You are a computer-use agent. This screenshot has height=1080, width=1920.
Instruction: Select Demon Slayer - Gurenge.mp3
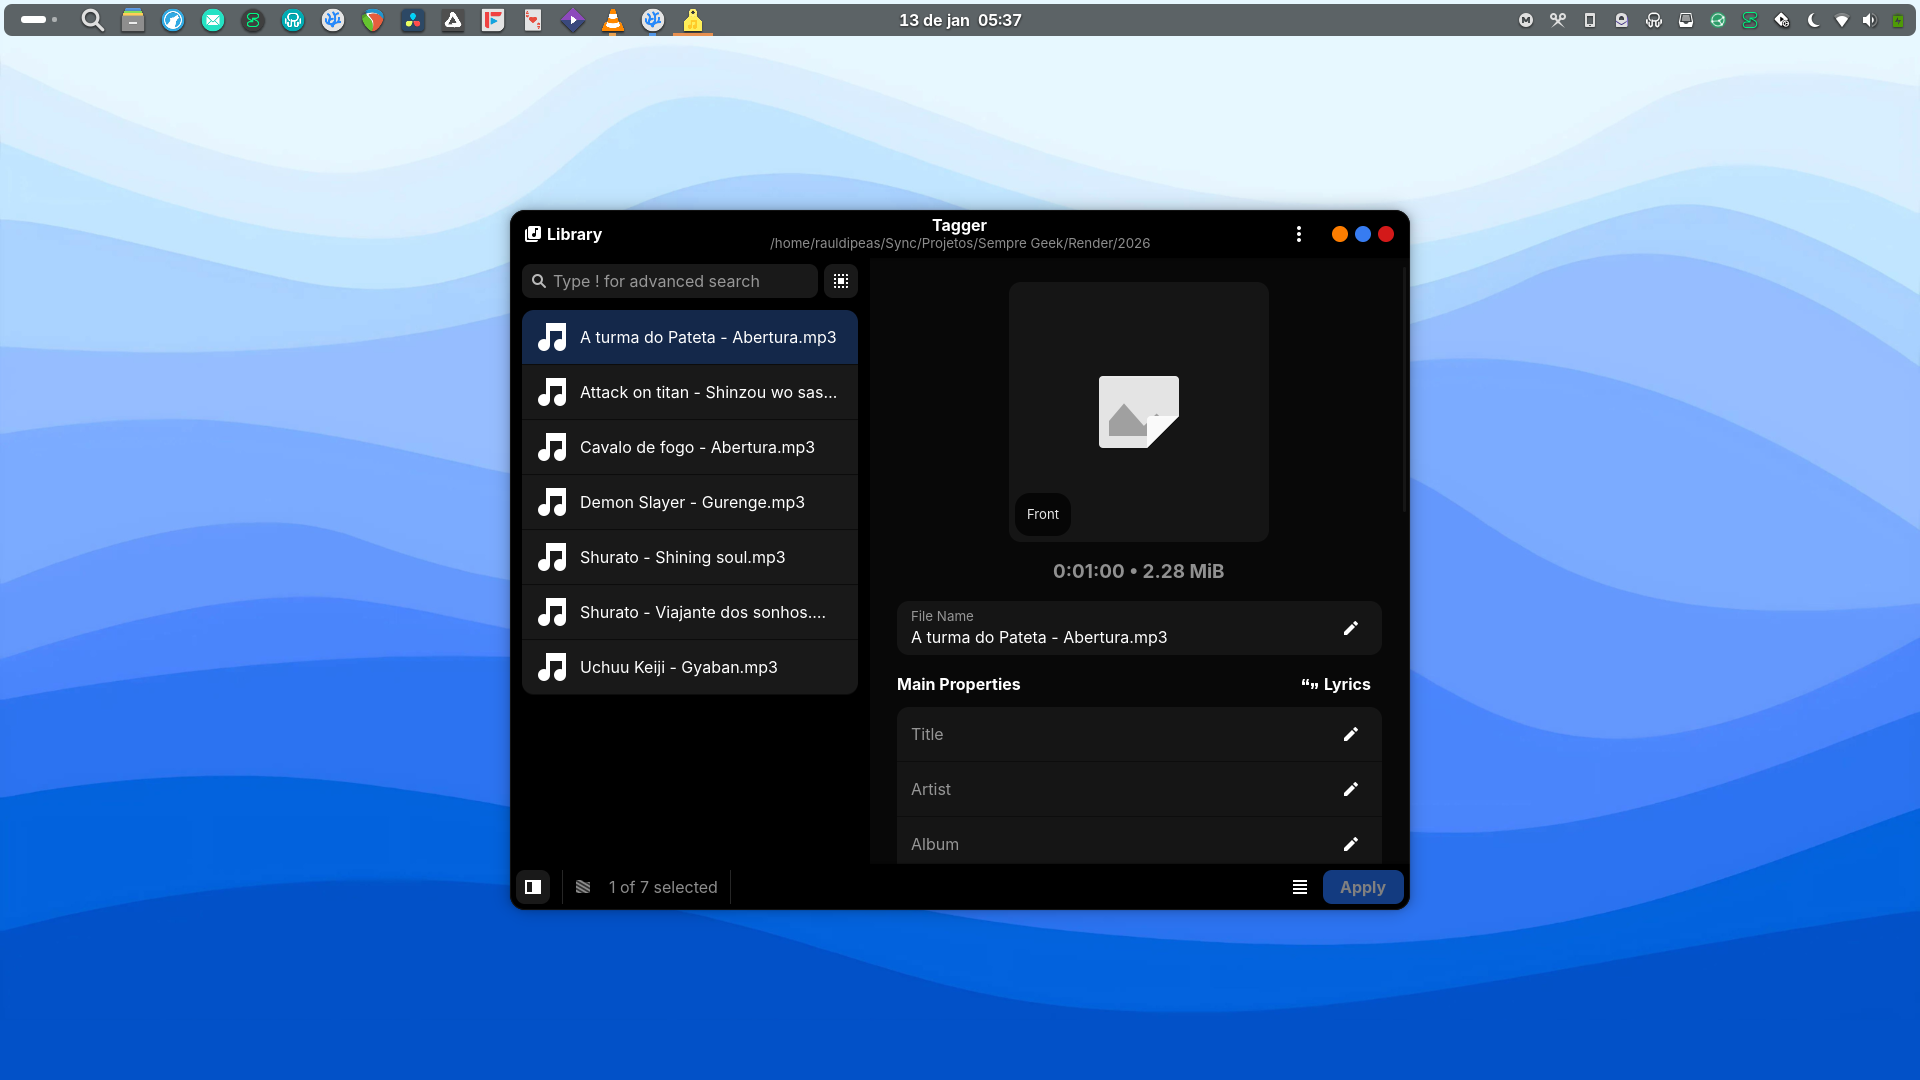tap(690, 502)
